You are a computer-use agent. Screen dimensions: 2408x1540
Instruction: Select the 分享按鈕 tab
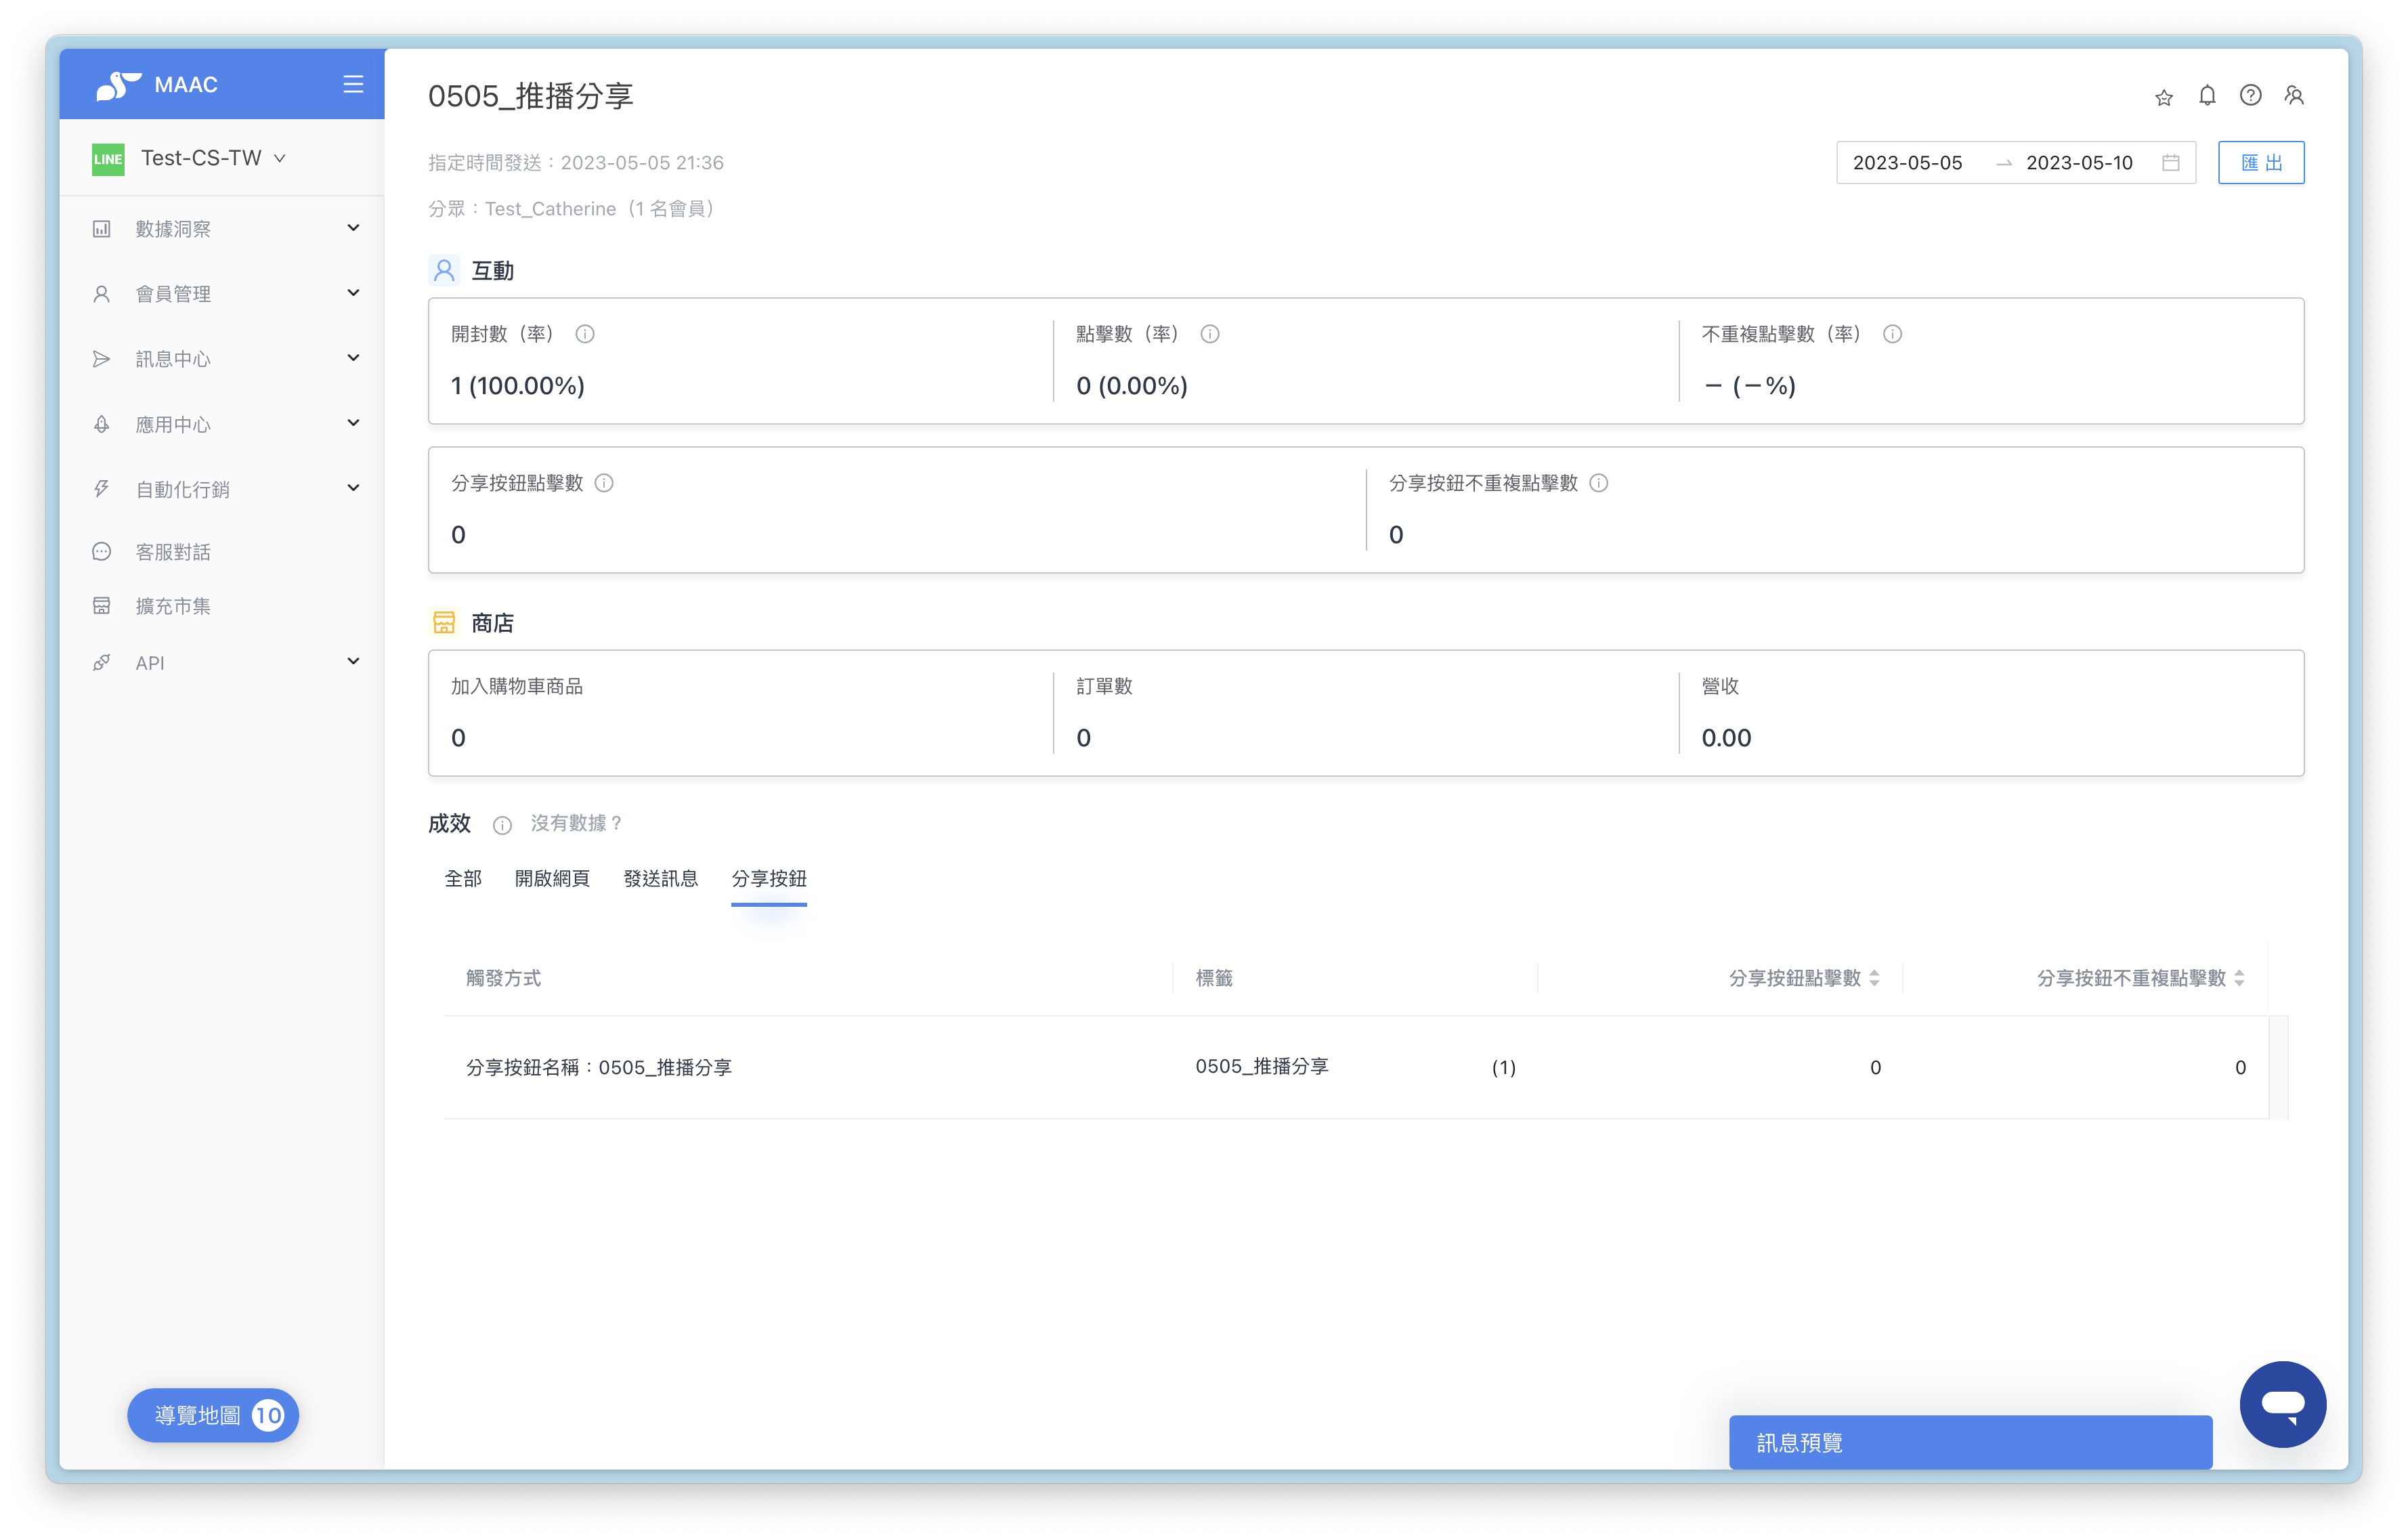click(x=769, y=879)
